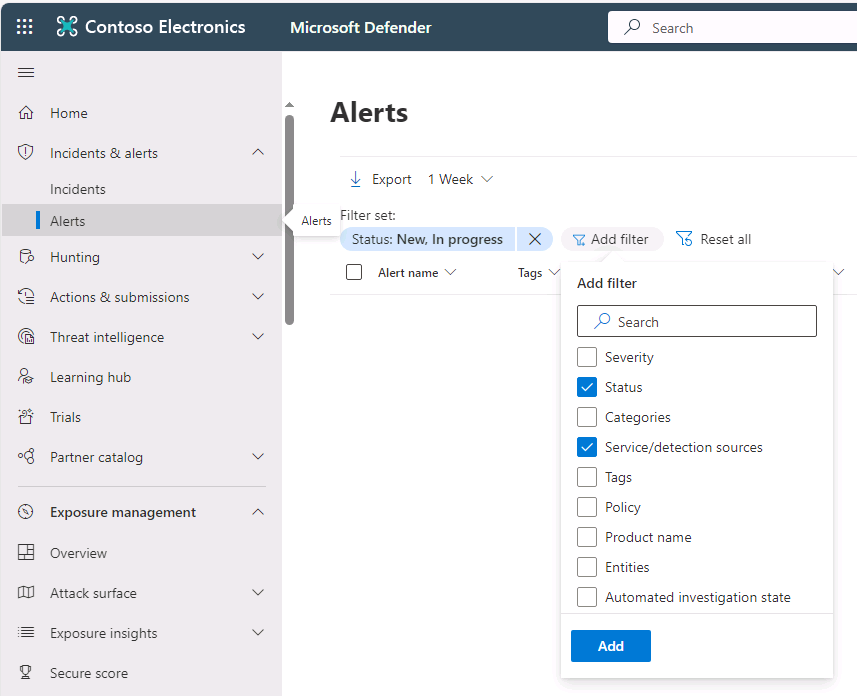
Task: Open Secure score from the sidebar
Action: tap(86, 673)
